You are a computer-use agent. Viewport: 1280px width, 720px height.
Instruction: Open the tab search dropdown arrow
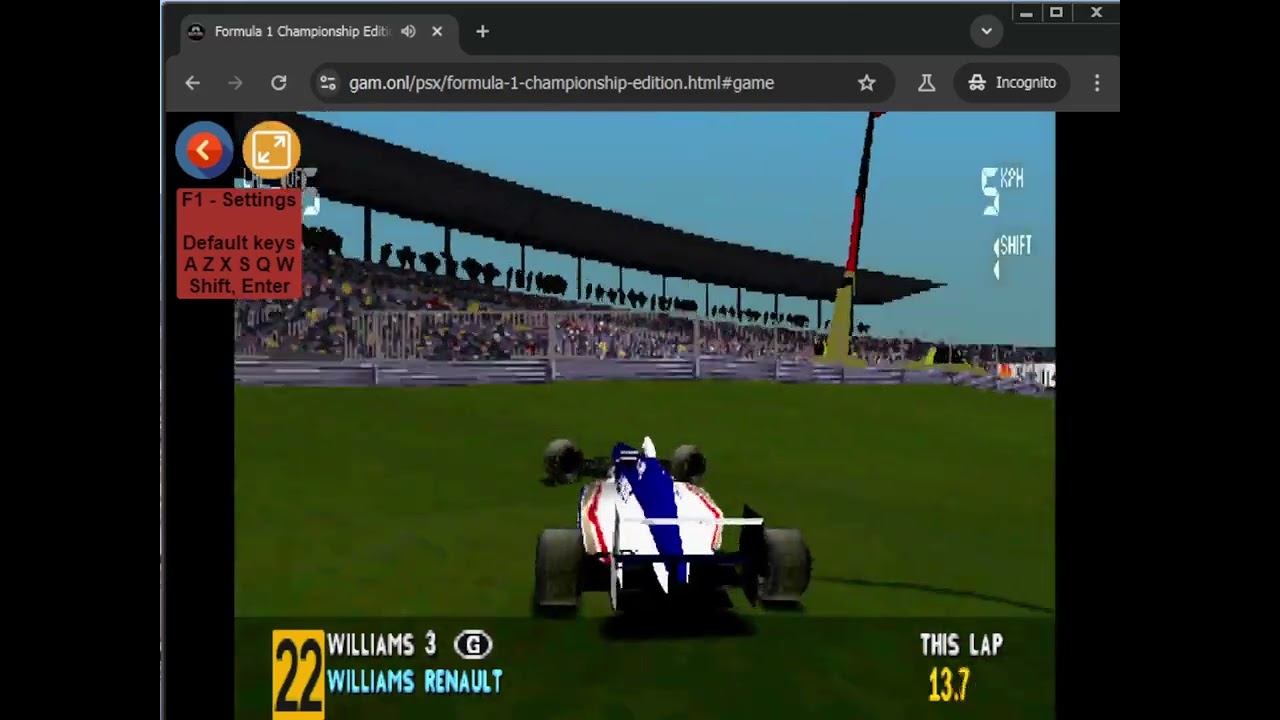coord(986,31)
